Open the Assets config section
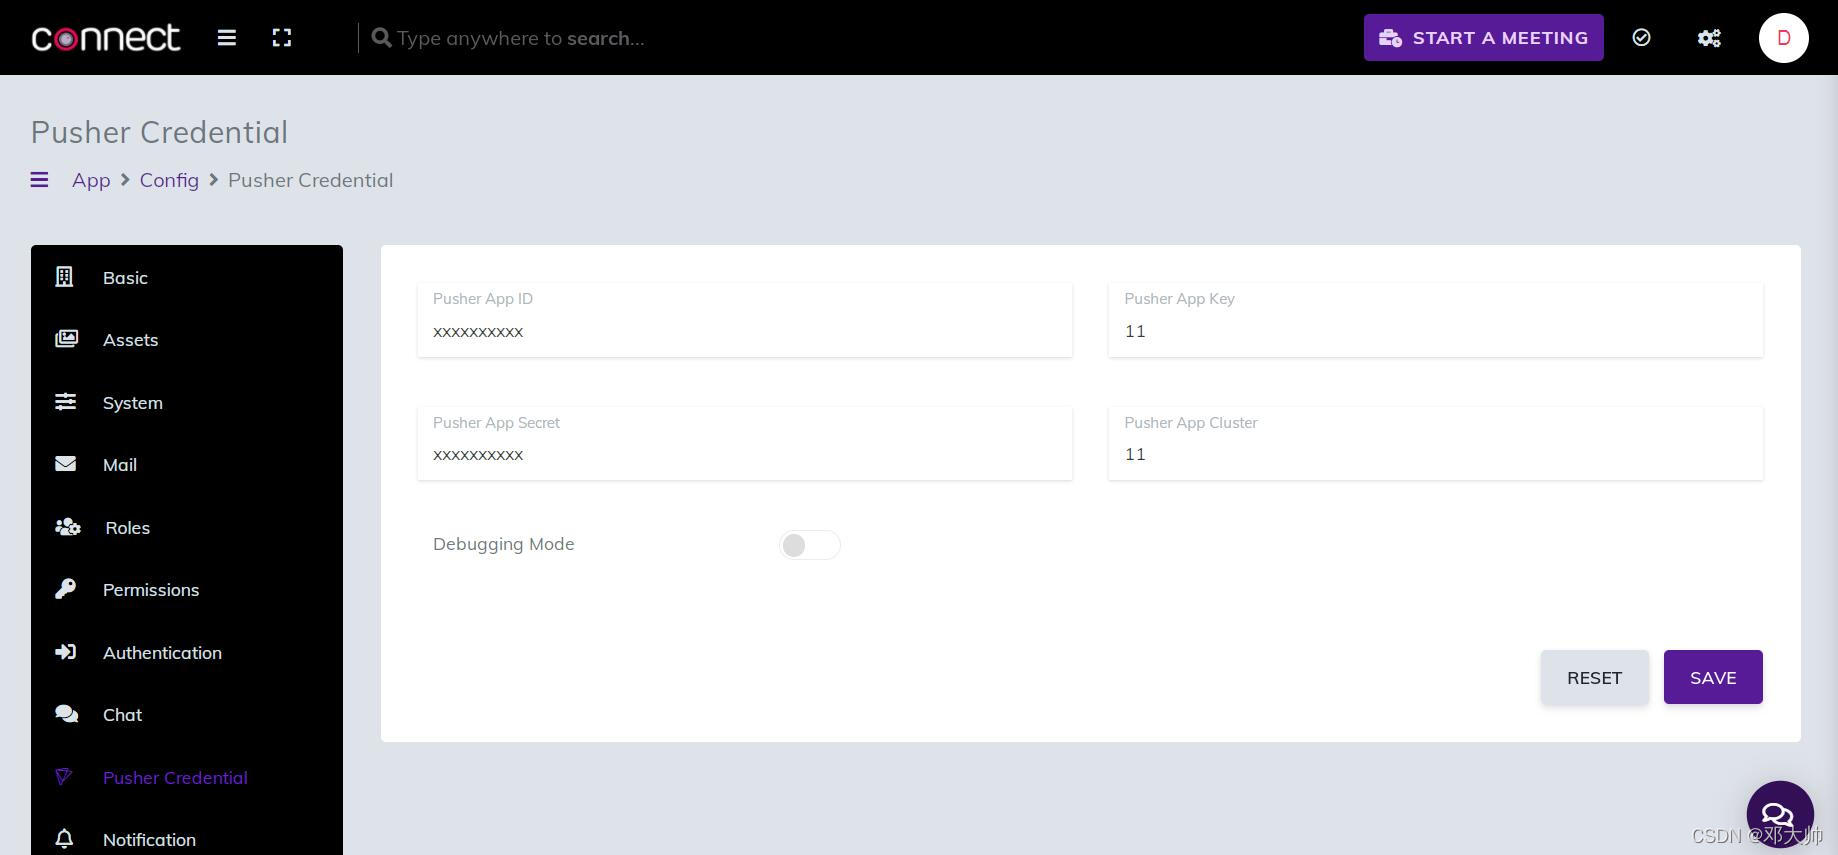Screen dimensions: 1838x855 coord(187,340)
